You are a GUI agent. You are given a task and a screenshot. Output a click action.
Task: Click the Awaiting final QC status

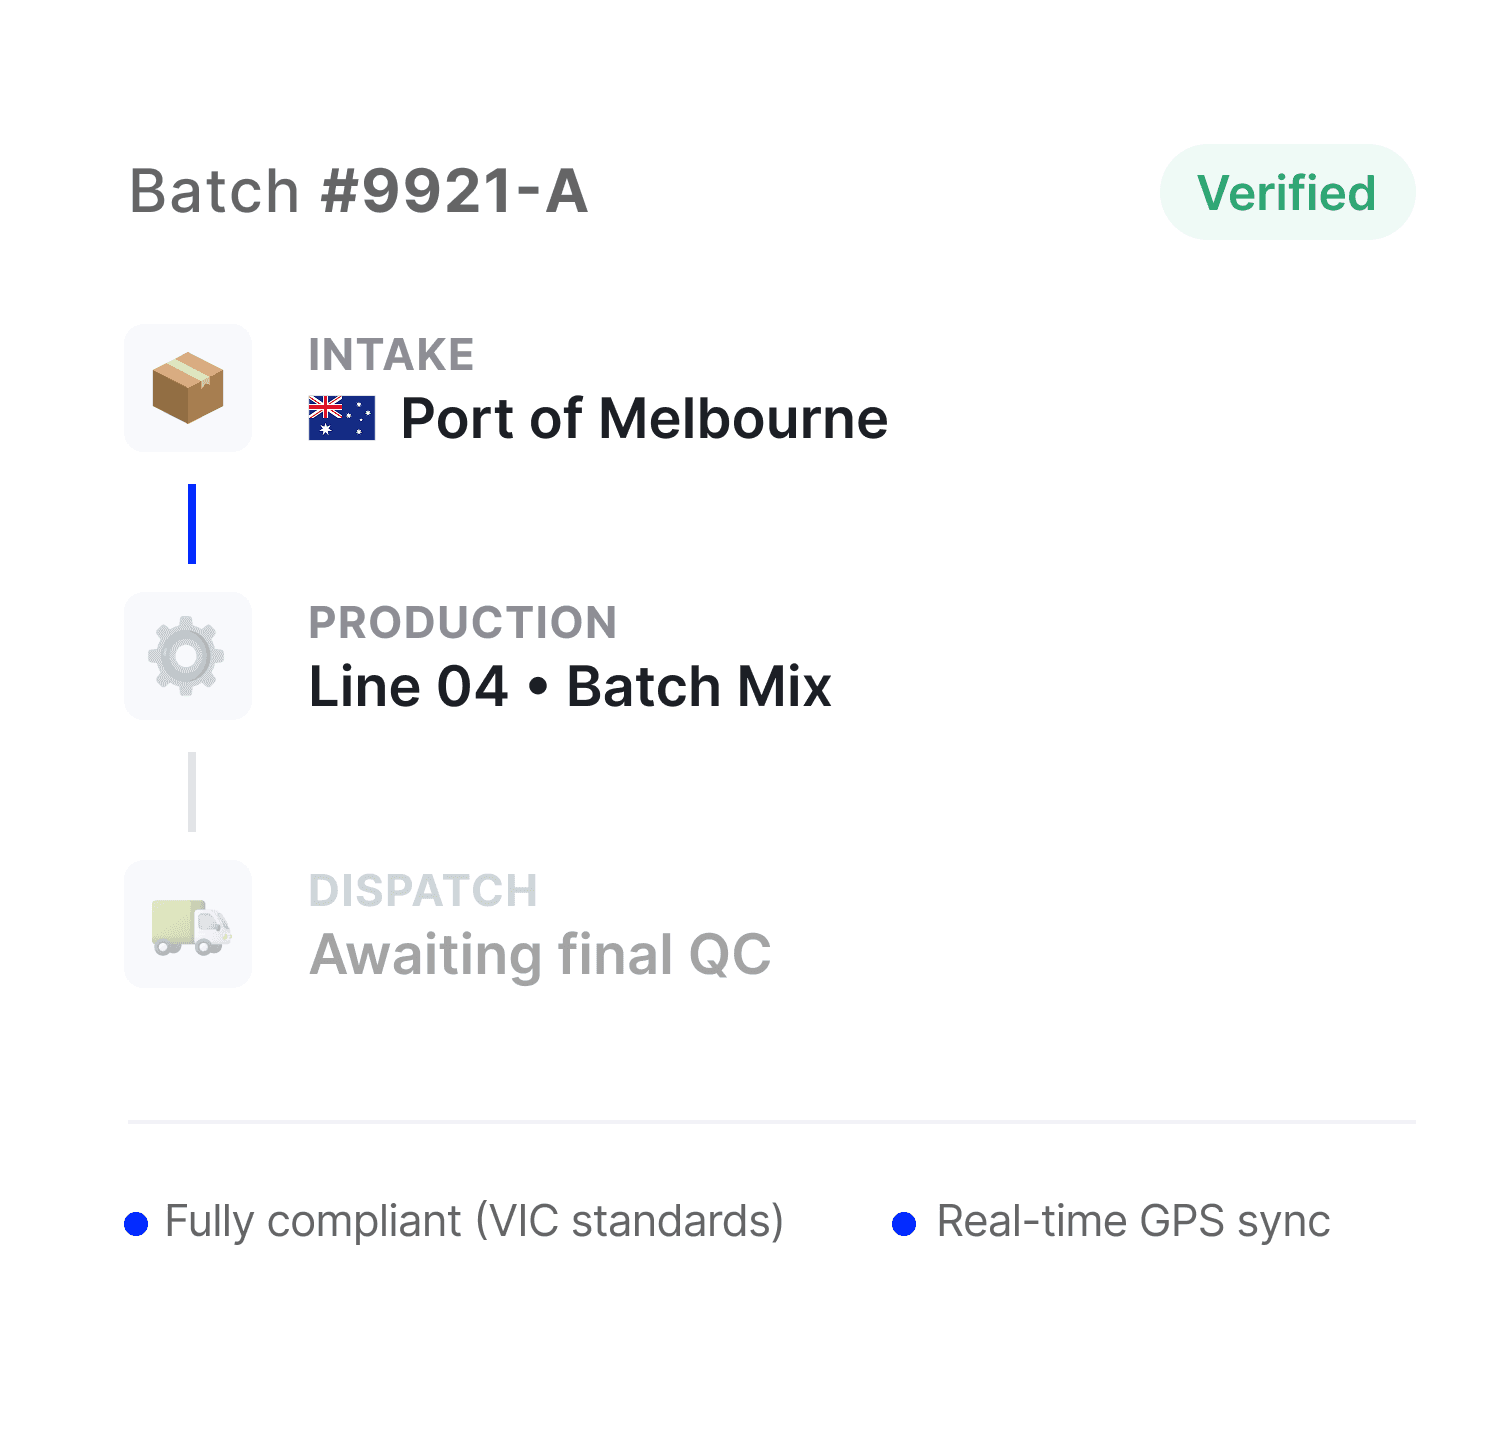540,955
